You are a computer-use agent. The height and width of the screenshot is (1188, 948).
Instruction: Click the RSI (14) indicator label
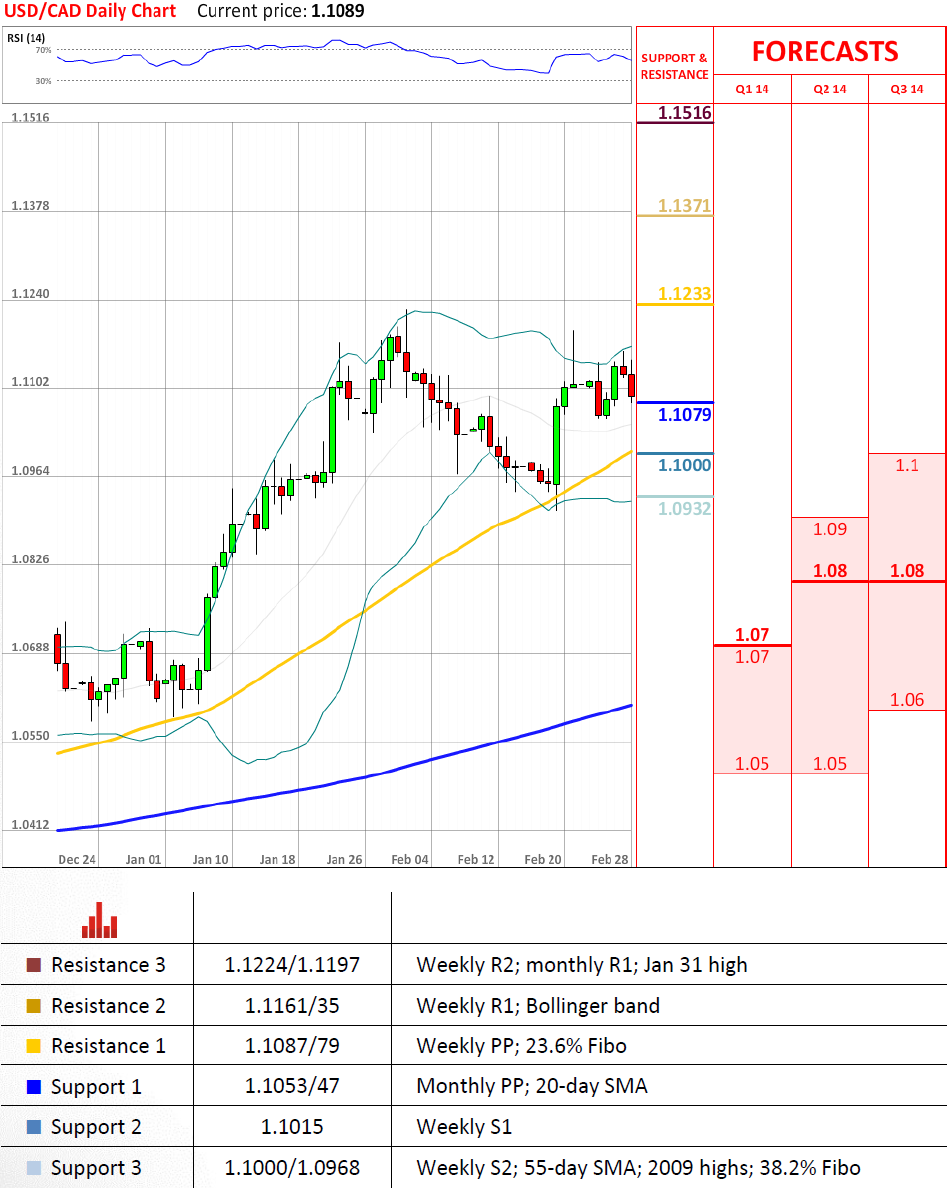coord(27,38)
